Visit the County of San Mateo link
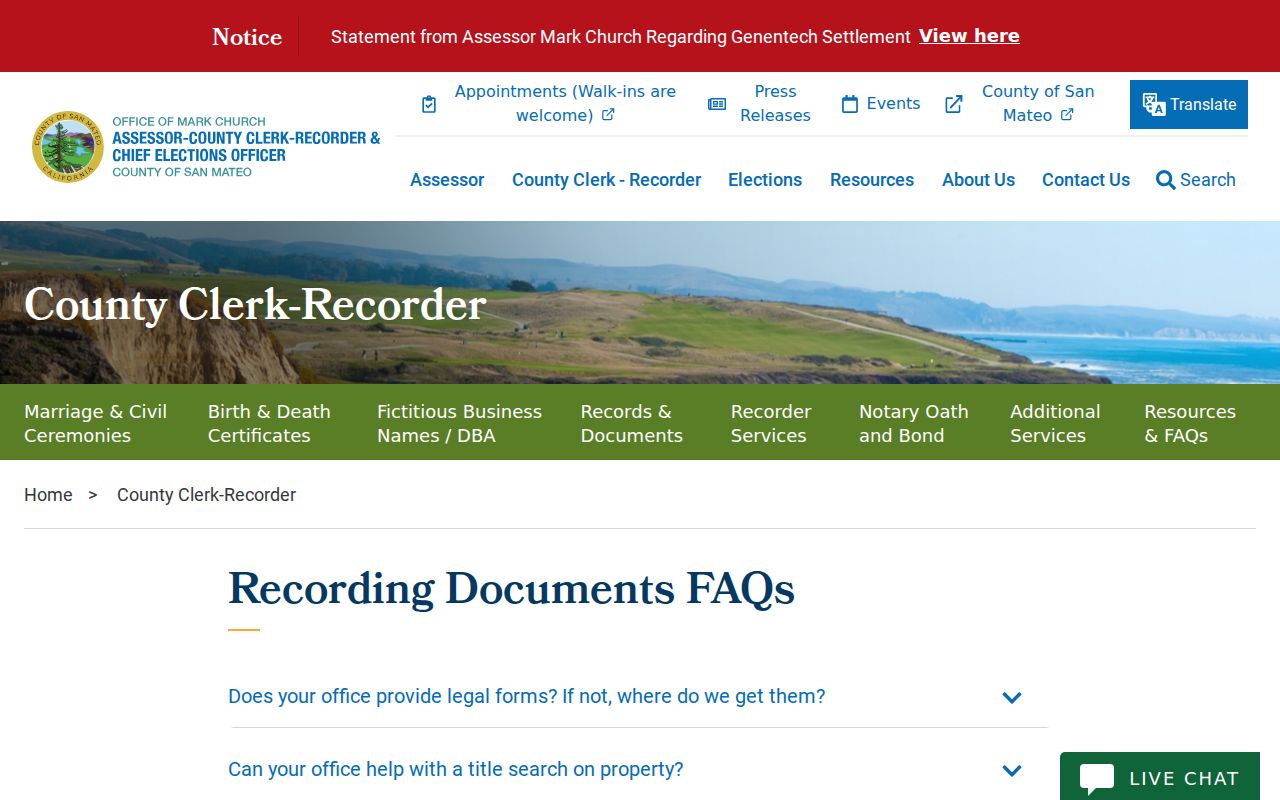 tap(1038, 103)
